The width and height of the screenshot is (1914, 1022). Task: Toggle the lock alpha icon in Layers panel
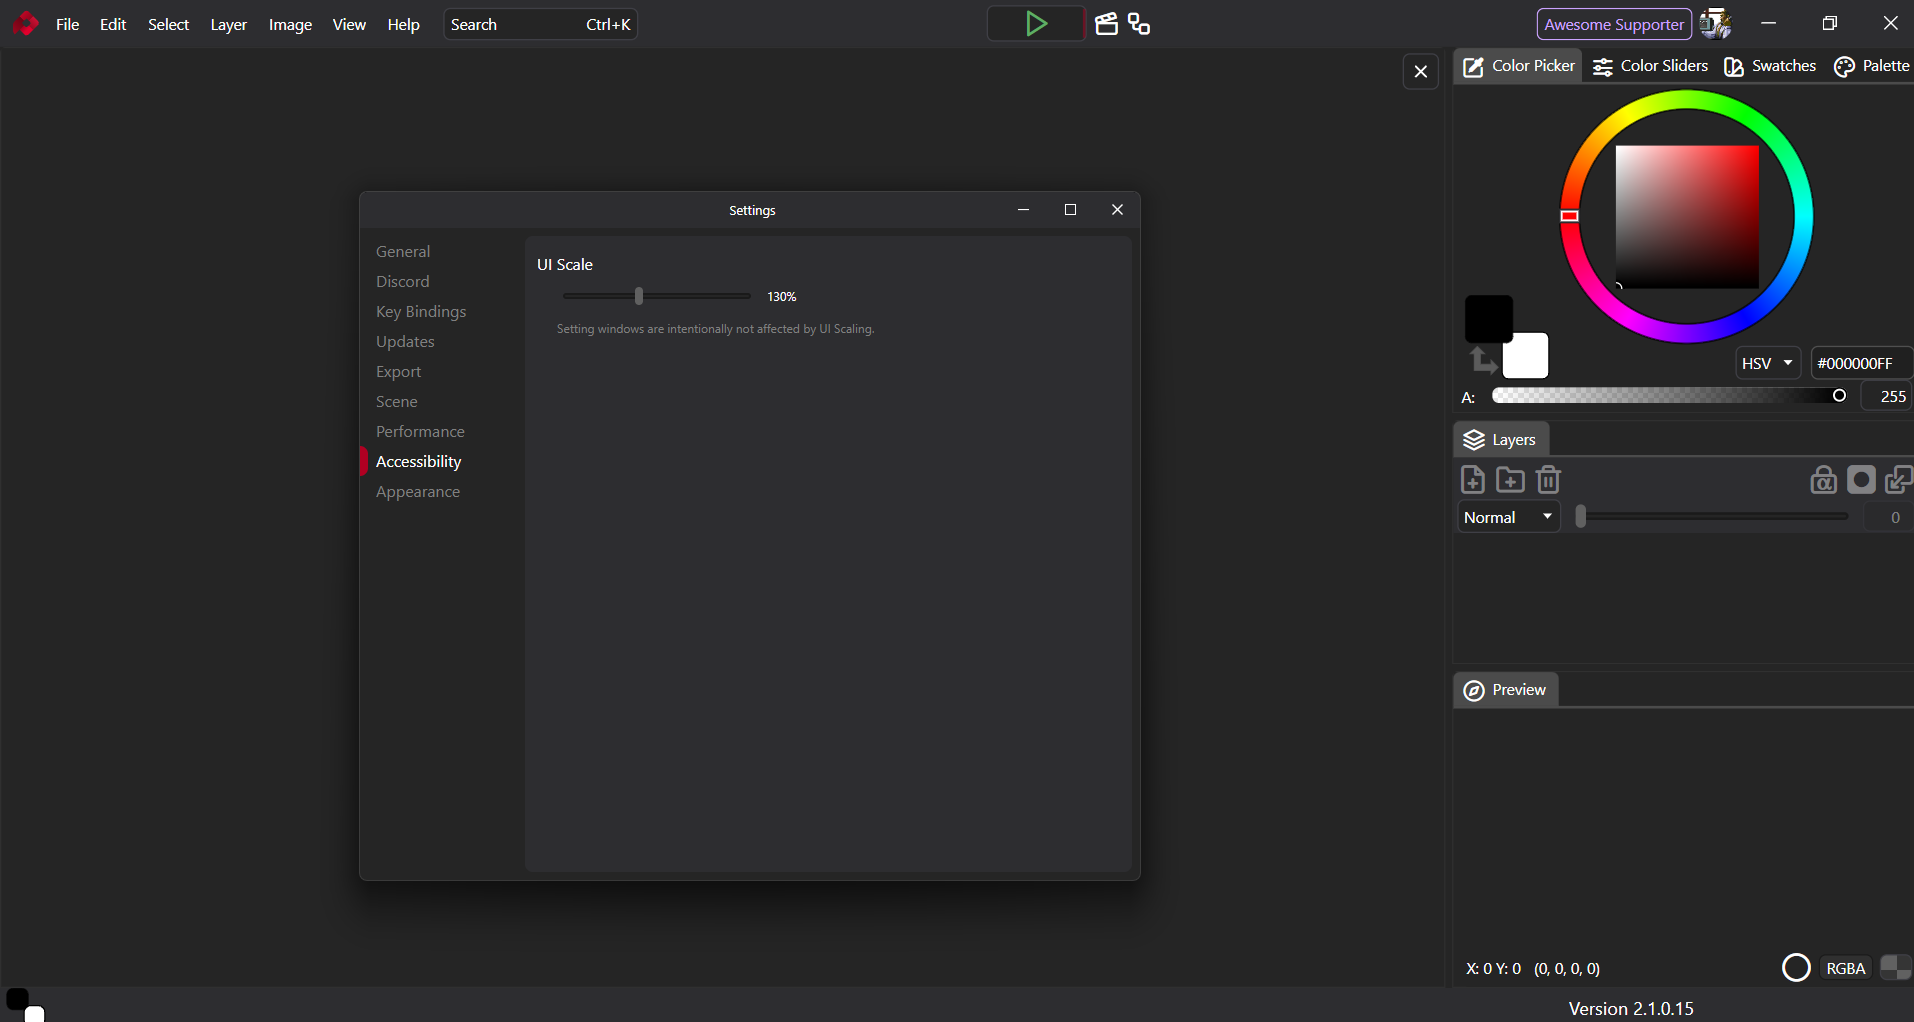tap(1823, 480)
